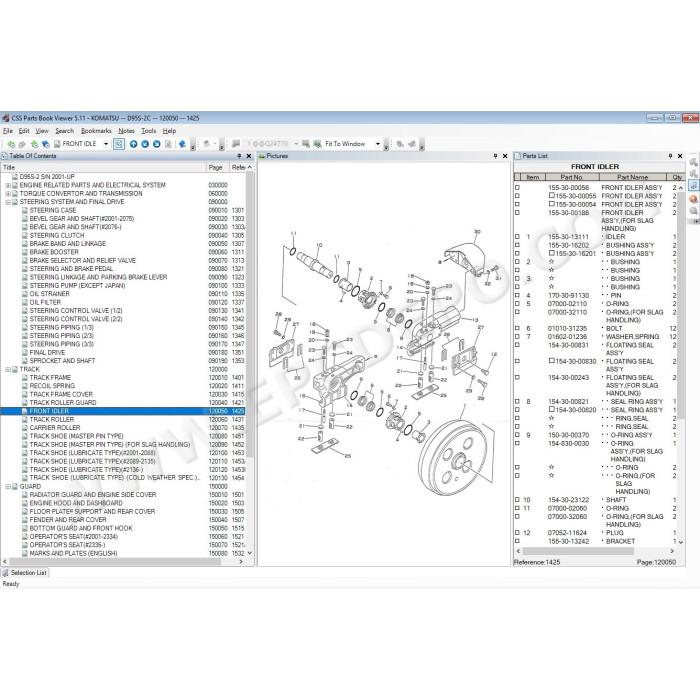Viewport: 700px width, 700px height.
Task: Check the row box for 01010-31235 BOLT
Action: tap(517, 328)
